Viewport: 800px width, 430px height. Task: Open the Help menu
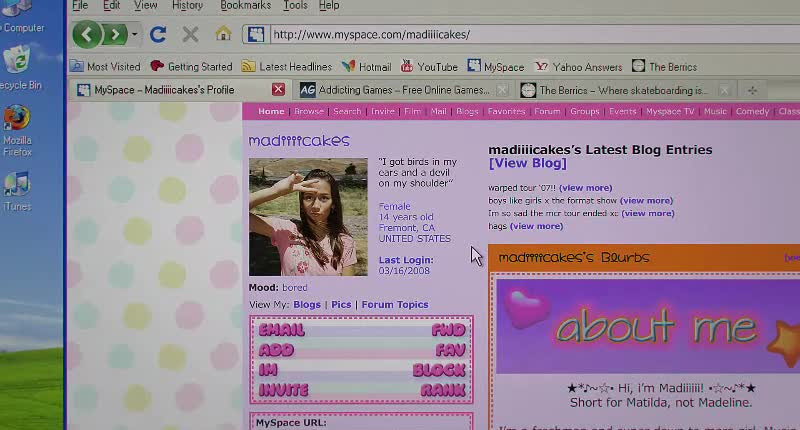pos(329,6)
